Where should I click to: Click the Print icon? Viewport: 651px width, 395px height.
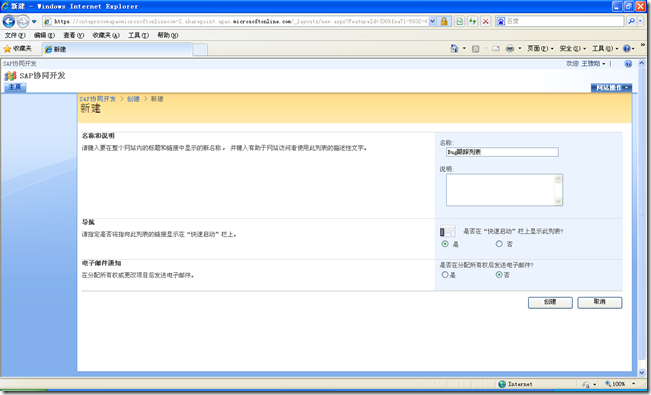coord(510,49)
